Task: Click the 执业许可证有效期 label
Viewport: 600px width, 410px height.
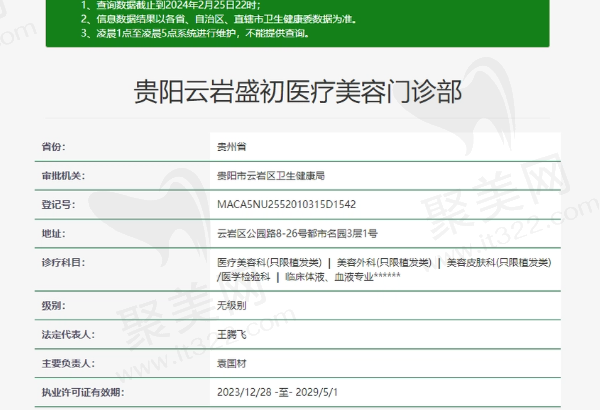Action: click(x=83, y=392)
